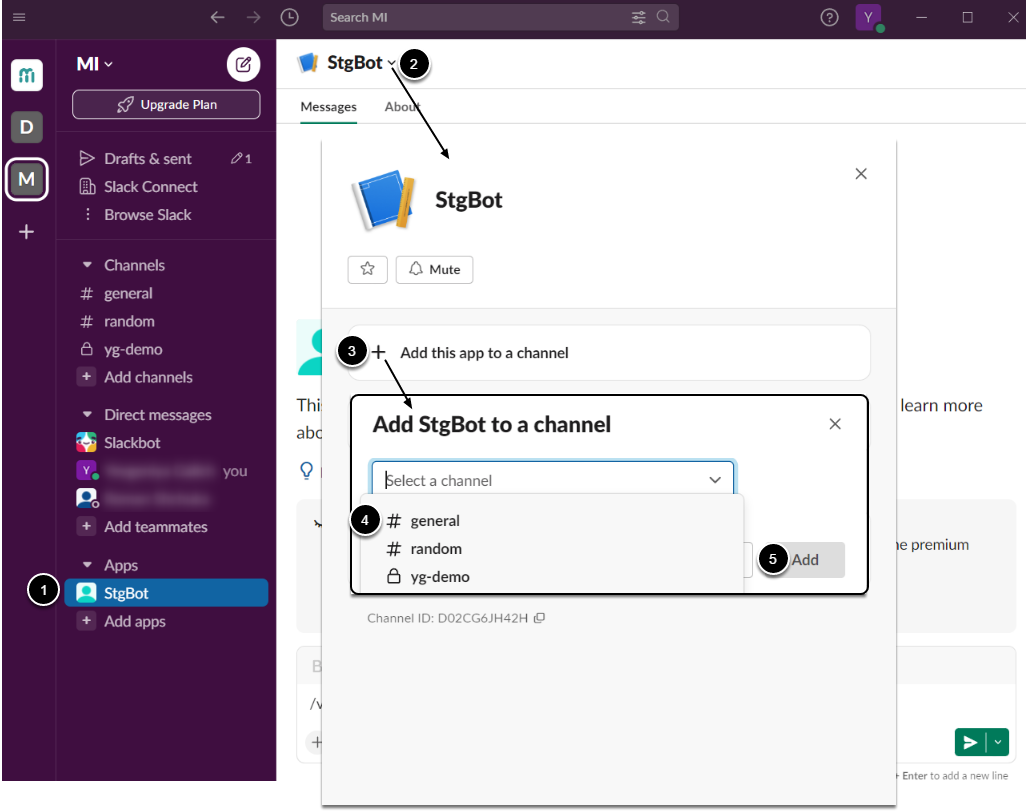Choose random from the channel dropdown
The width and height of the screenshot is (1026, 811).
tap(552, 549)
